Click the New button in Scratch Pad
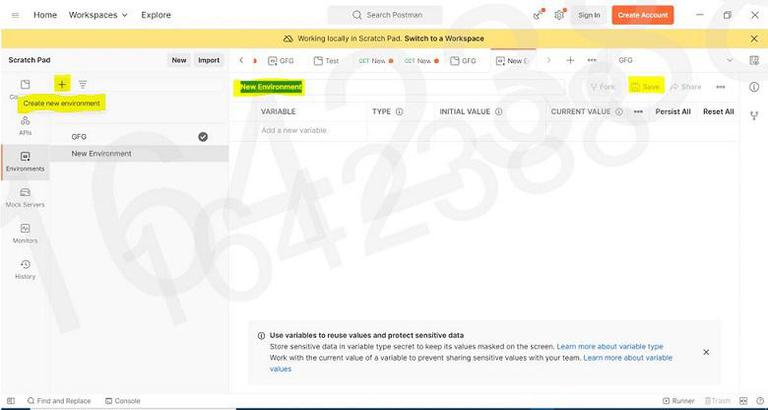 click(179, 60)
